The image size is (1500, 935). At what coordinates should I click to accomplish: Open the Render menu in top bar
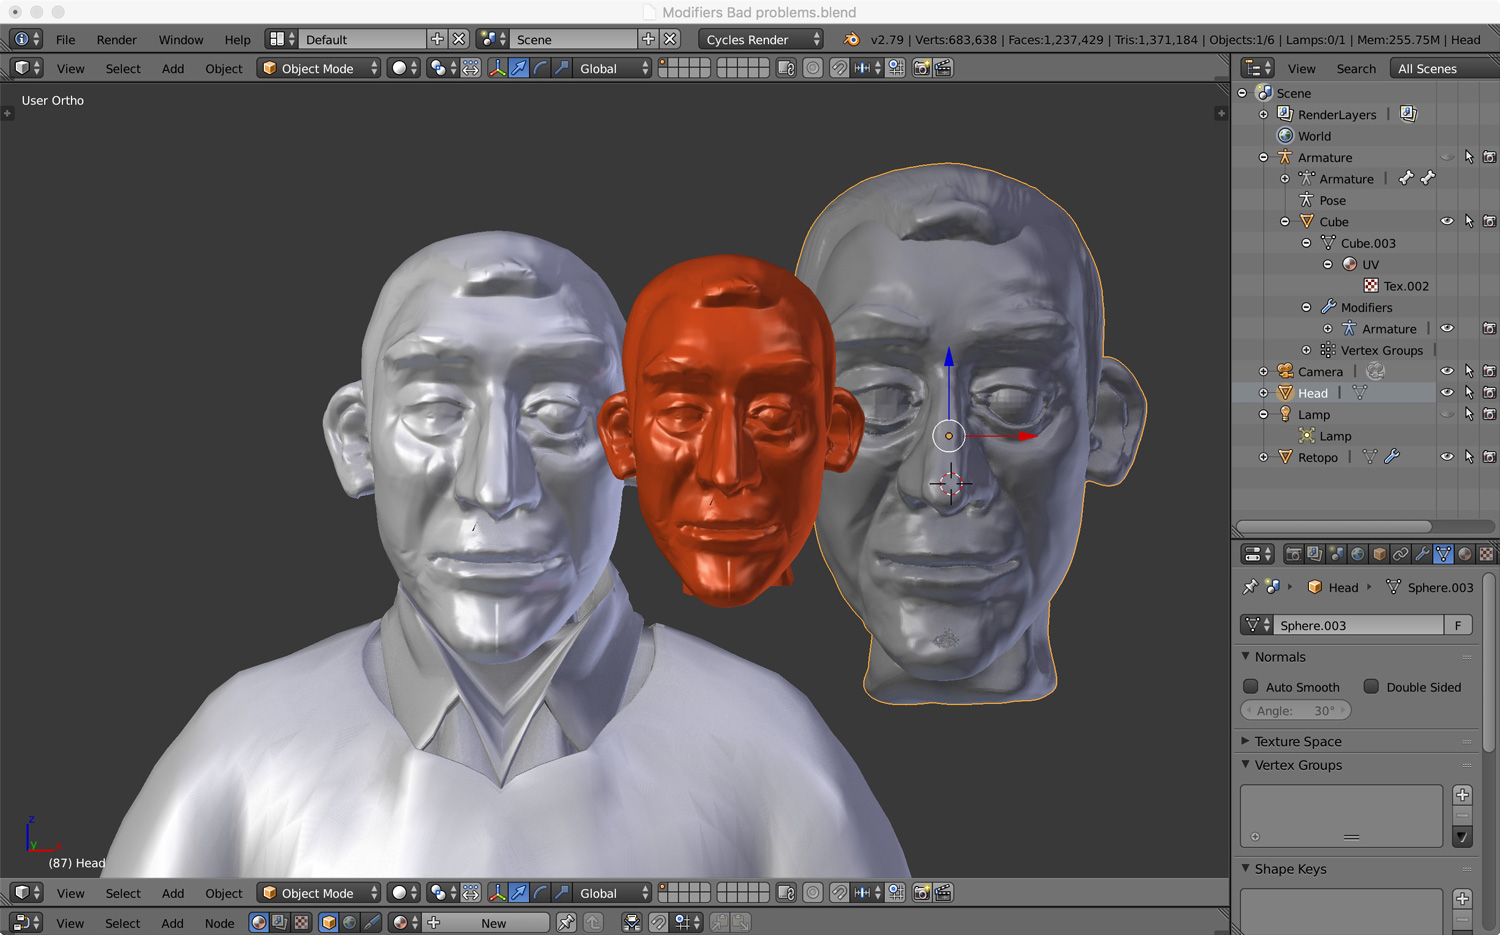[116, 39]
